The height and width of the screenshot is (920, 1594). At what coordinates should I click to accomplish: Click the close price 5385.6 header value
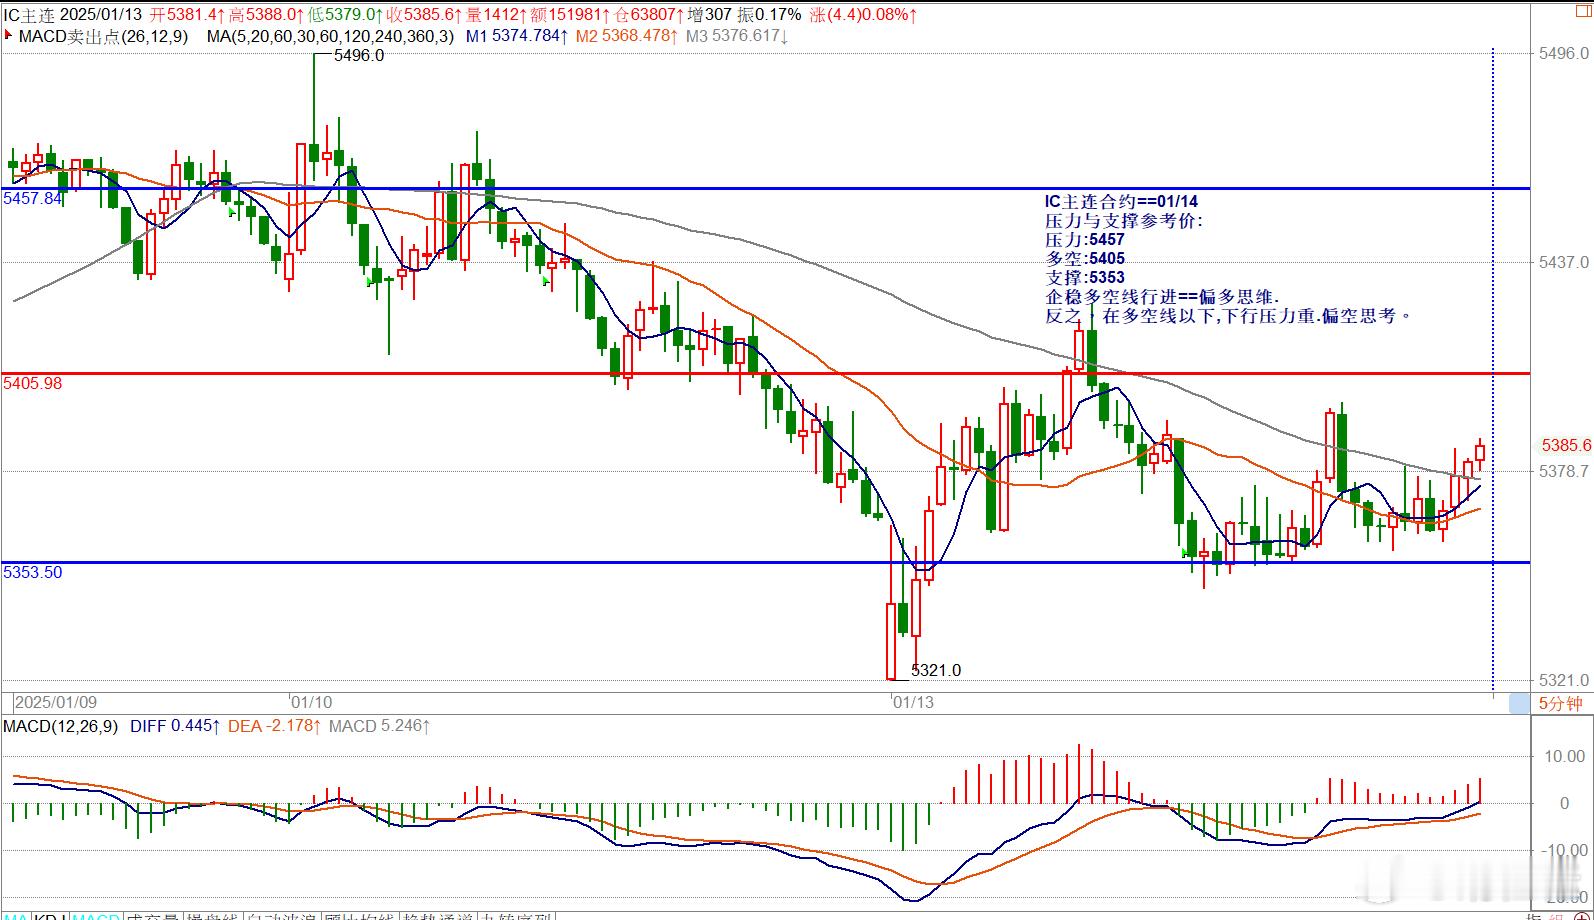tap(424, 15)
